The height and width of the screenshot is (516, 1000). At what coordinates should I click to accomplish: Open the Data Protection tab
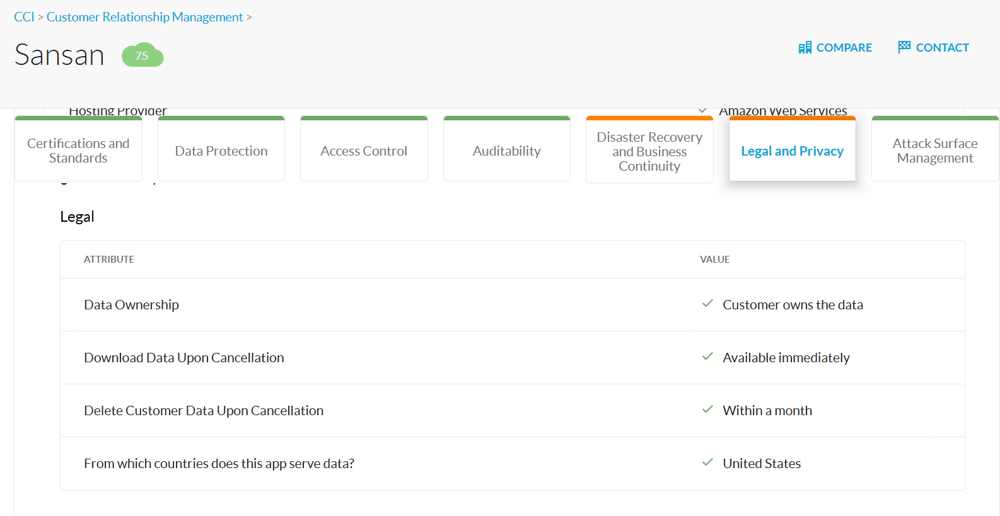coord(221,151)
